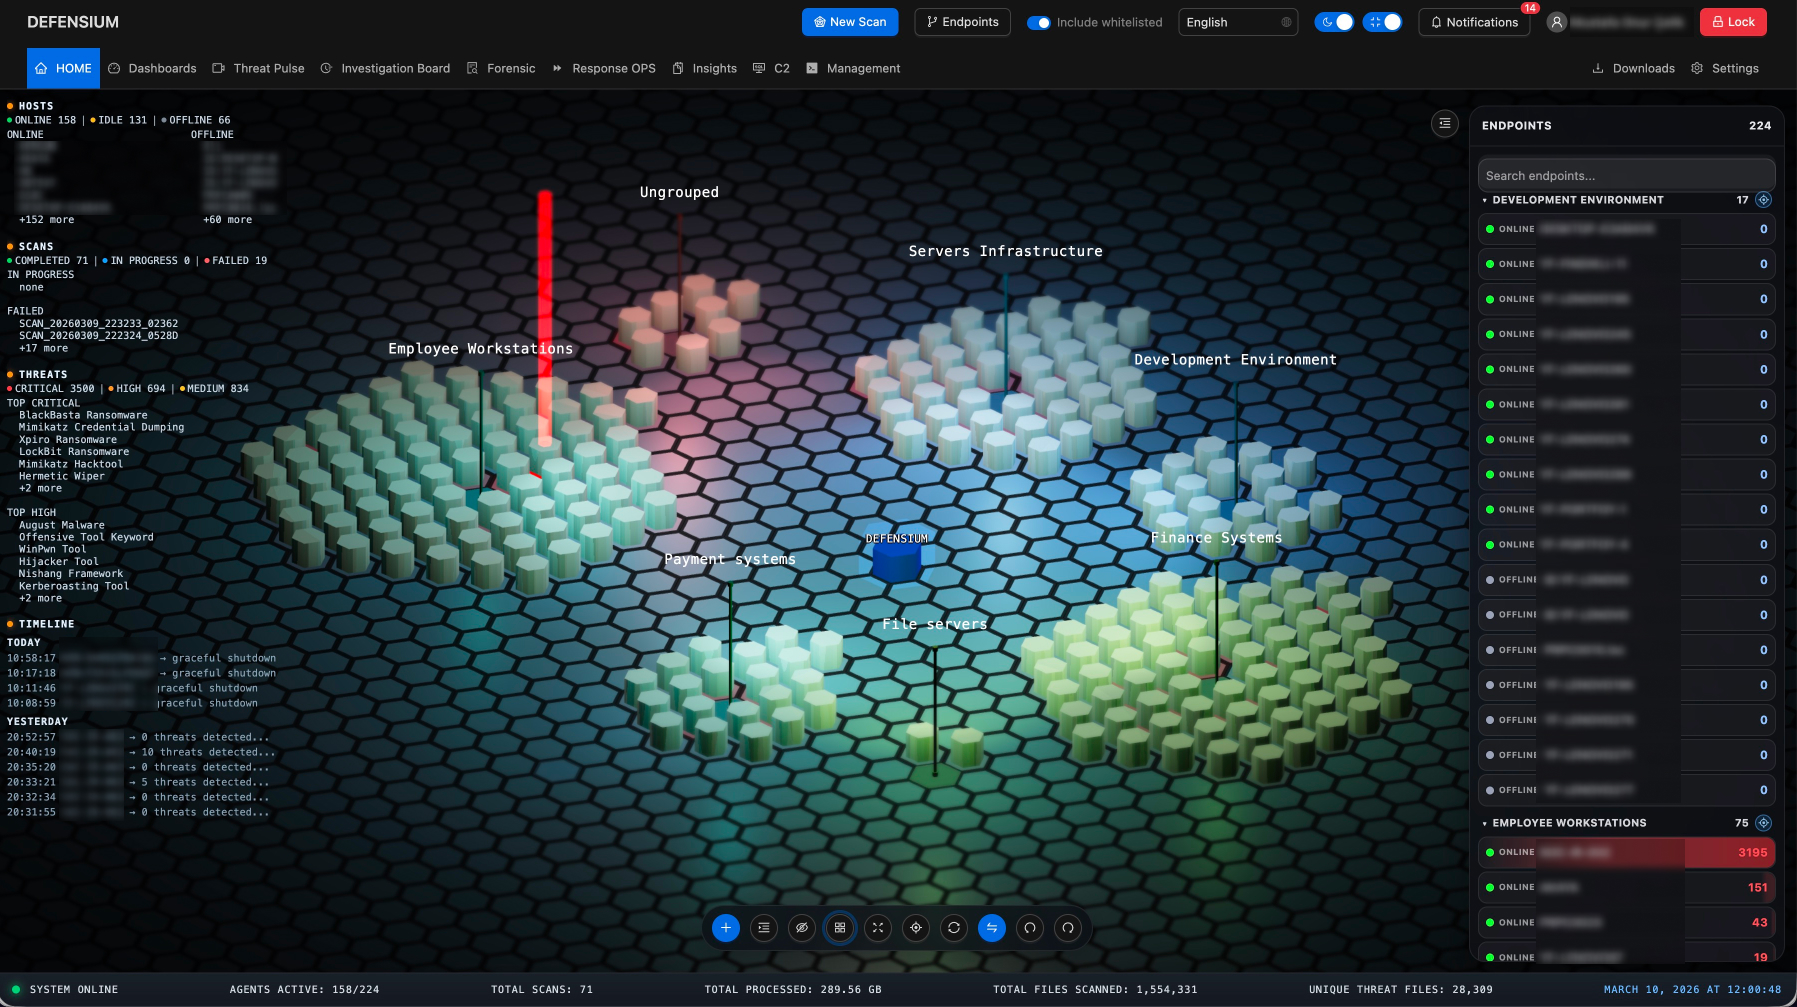This screenshot has width=1797, height=1007.
Task: Click the indented list icon in the bottom toolbar
Action: [x=764, y=928]
